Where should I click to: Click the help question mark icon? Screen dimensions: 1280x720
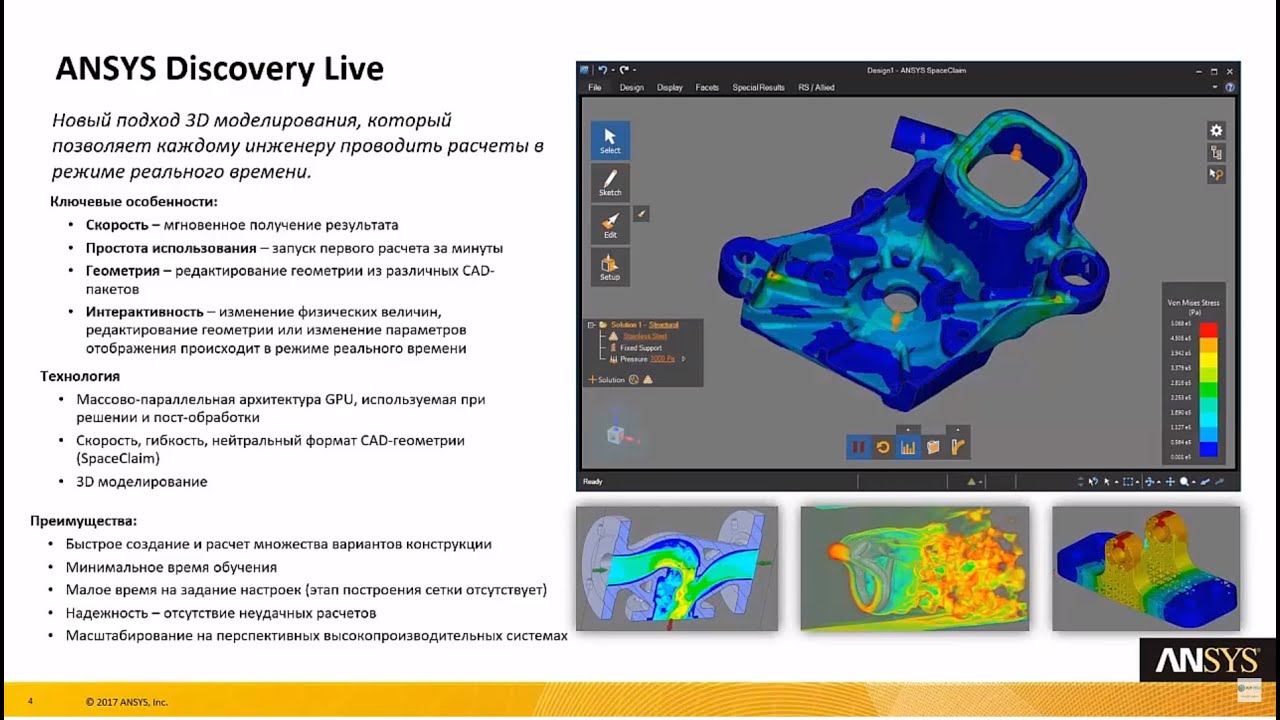point(1231,88)
